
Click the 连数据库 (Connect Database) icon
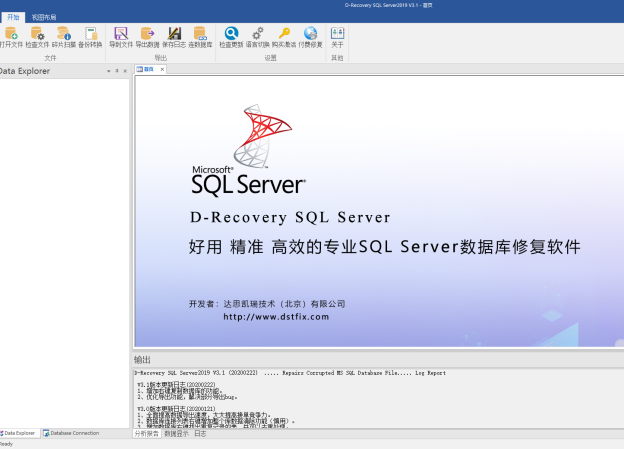(x=200, y=33)
